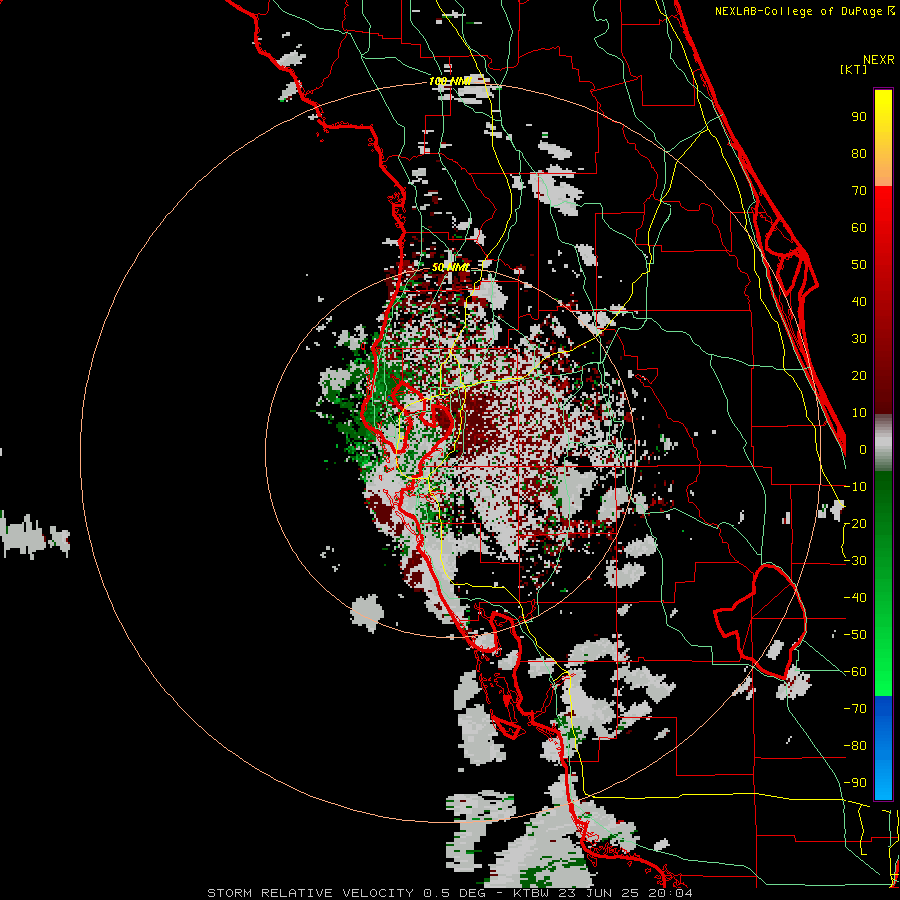This screenshot has height=900, width=900.
Task: Click the -90 value on velocity scale
Action: (855, 783)
